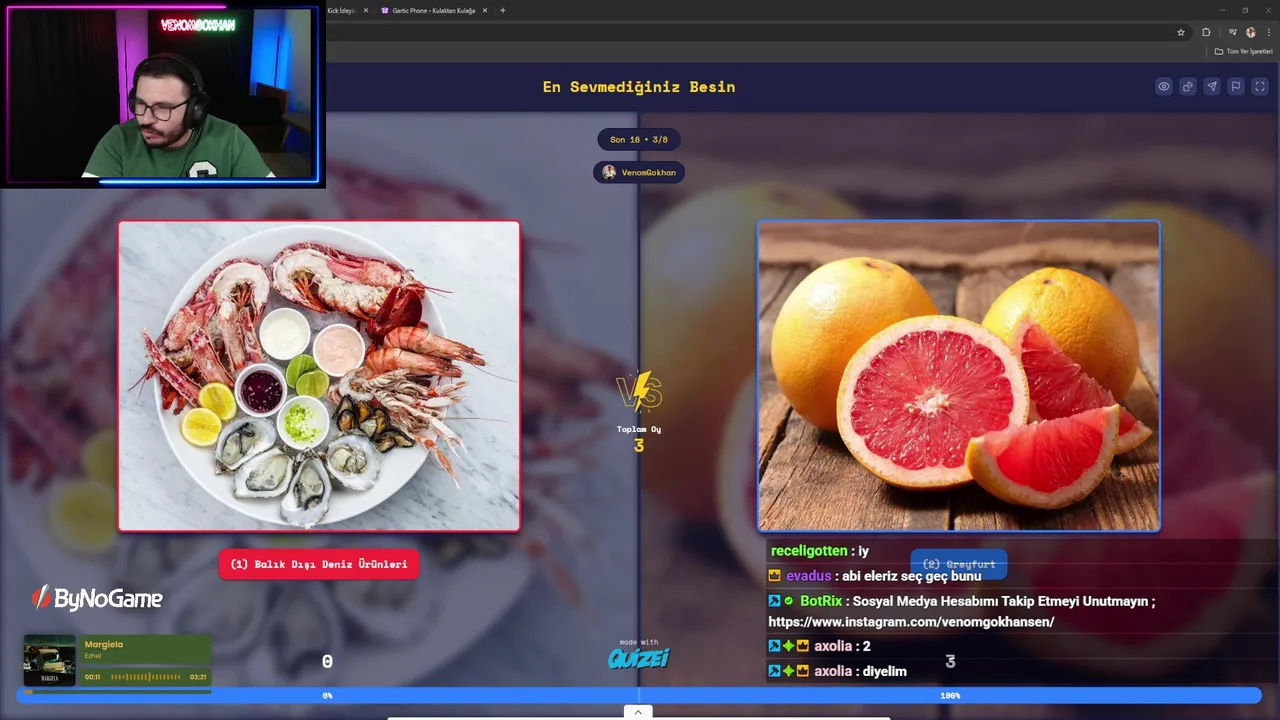Seek the Margiela song waveform progress

click(146, 677)
